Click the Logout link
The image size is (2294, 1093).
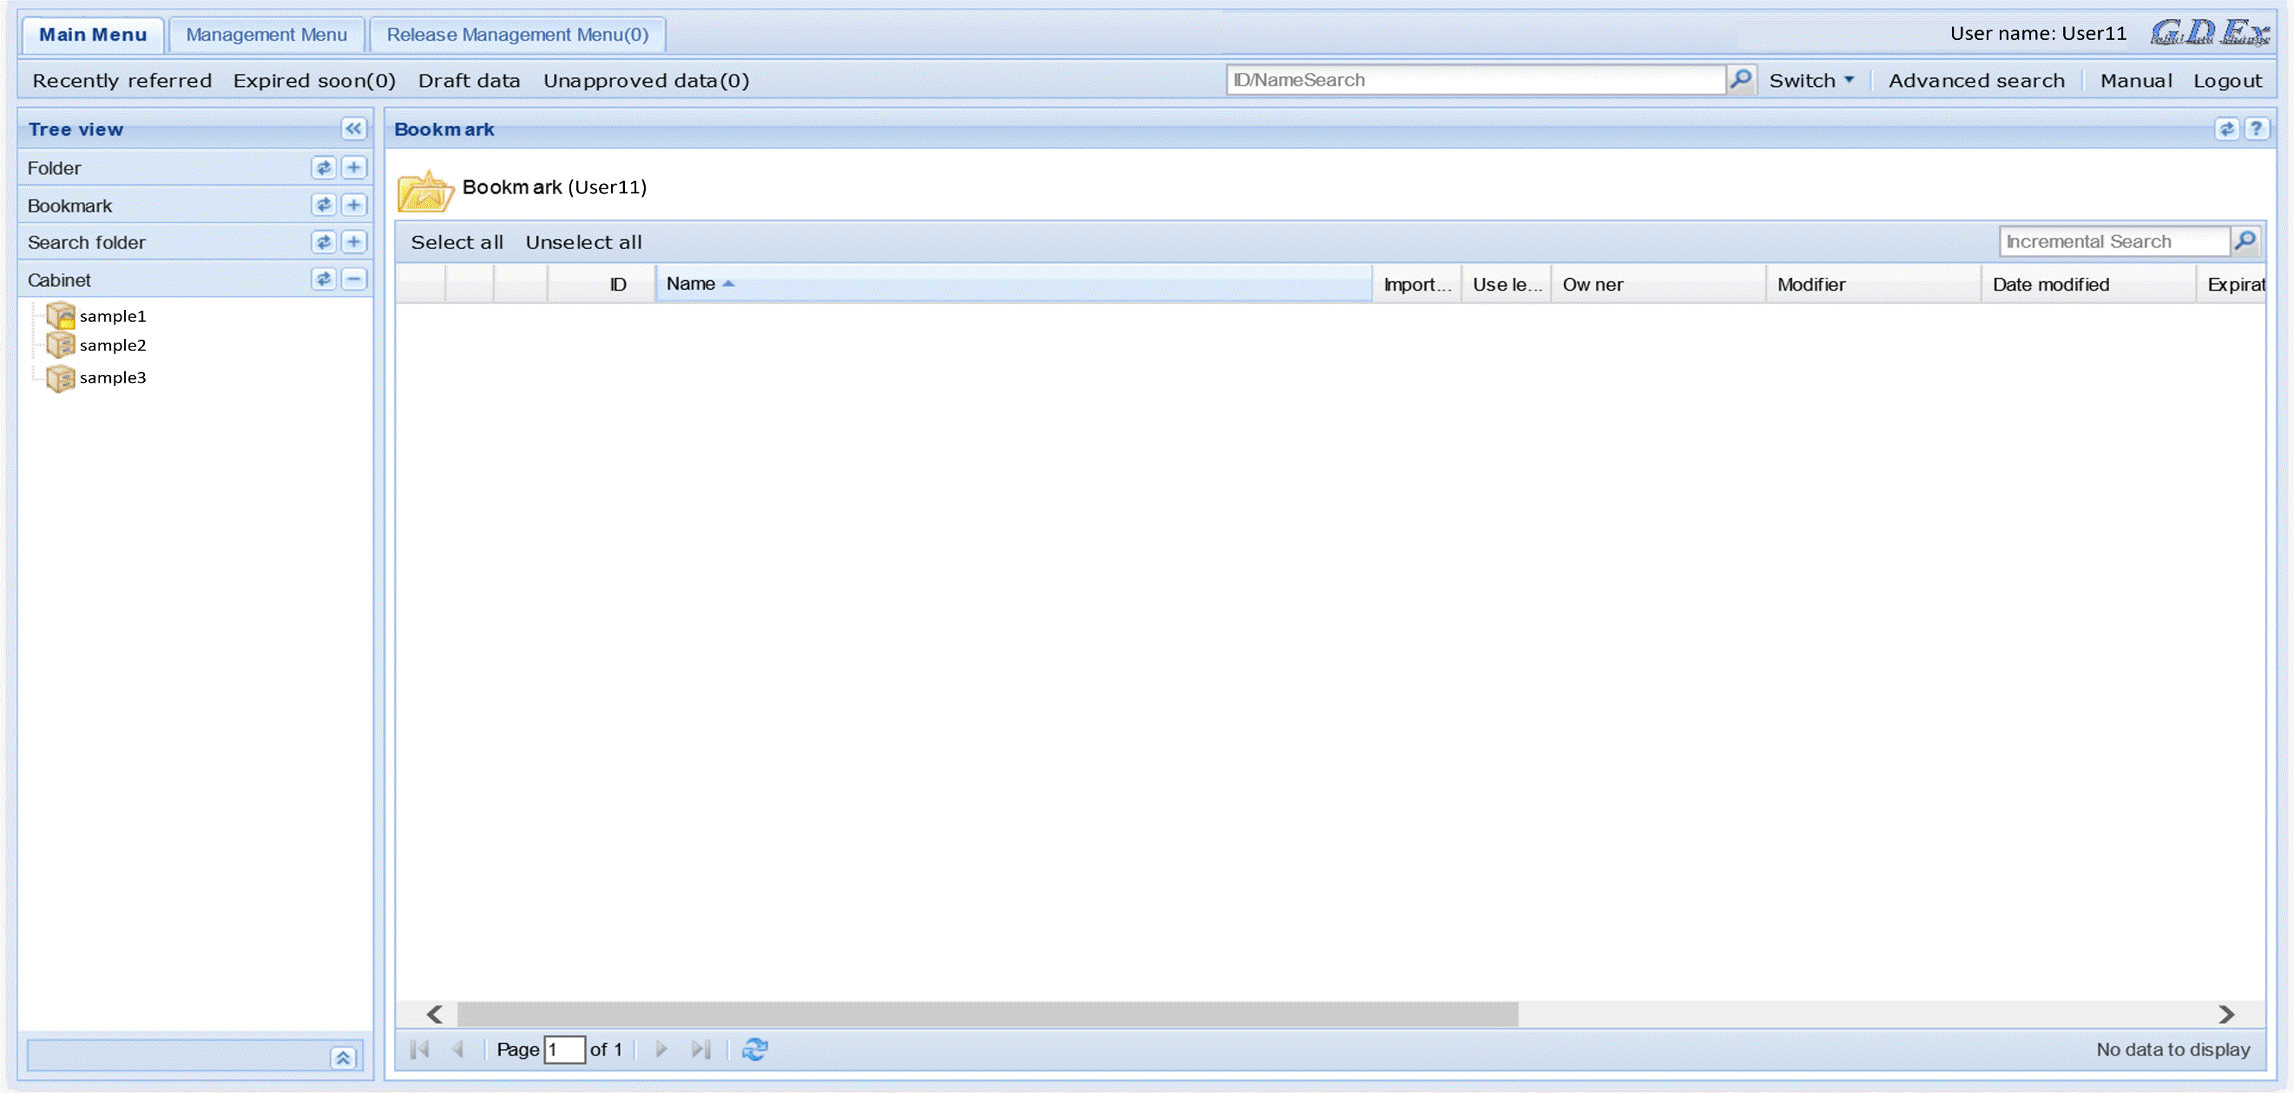[x=2227, y=80]
